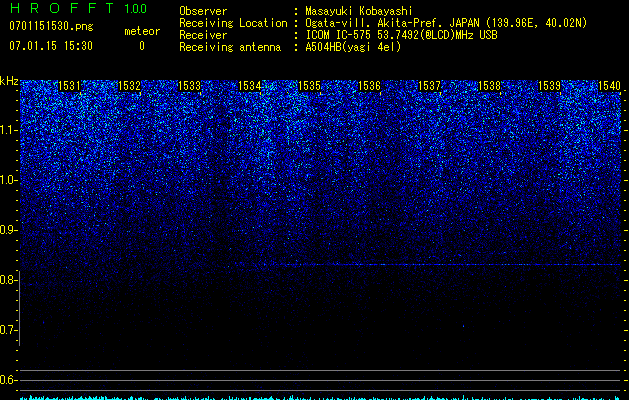Select the Ogata-vill. Akita-Pref. JAPAN location text
The height and width of the screenshot is (400, 629).
click(446, 23)
